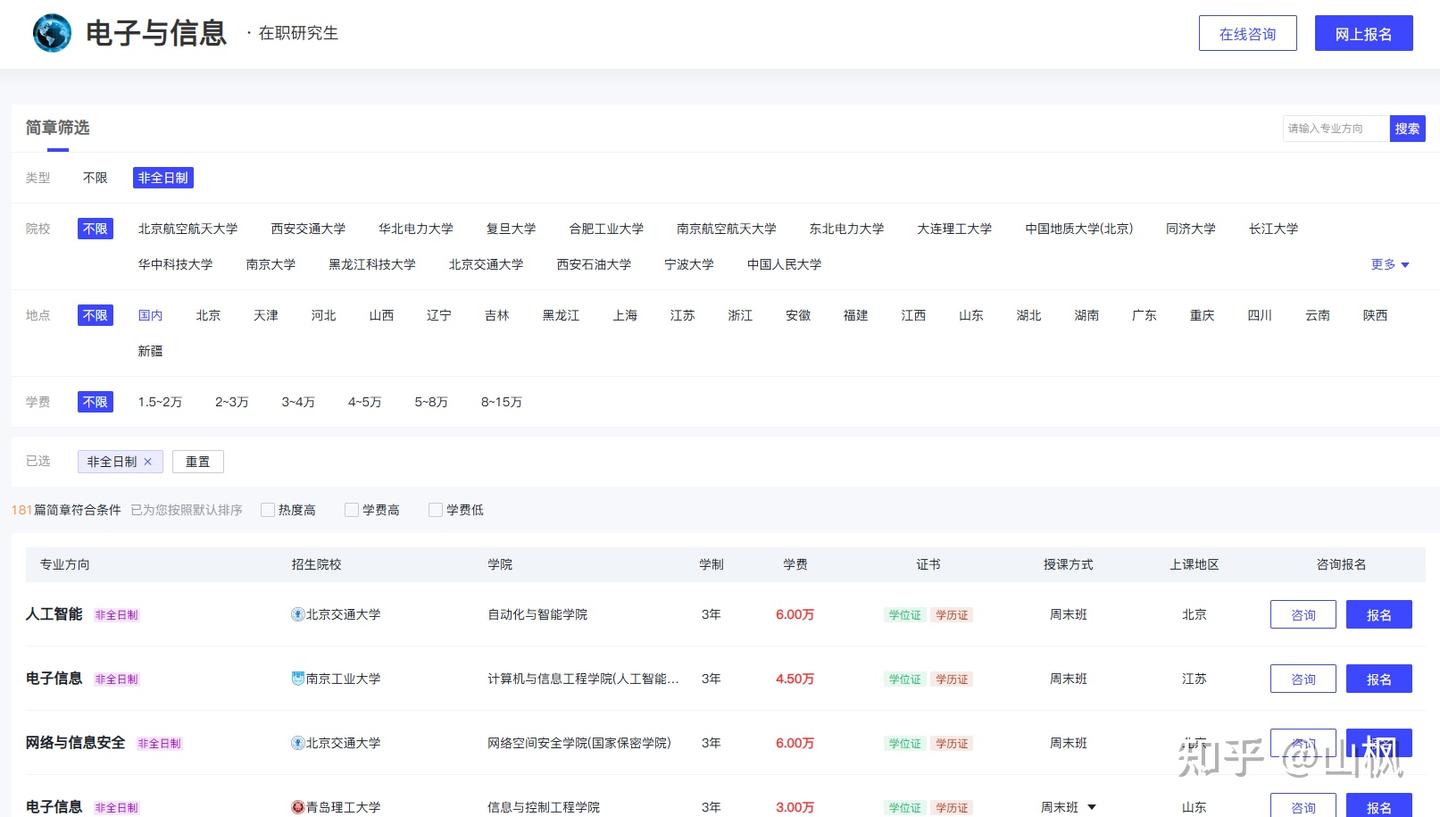Click the 网上报名 button

click(x=1364, y=34)
